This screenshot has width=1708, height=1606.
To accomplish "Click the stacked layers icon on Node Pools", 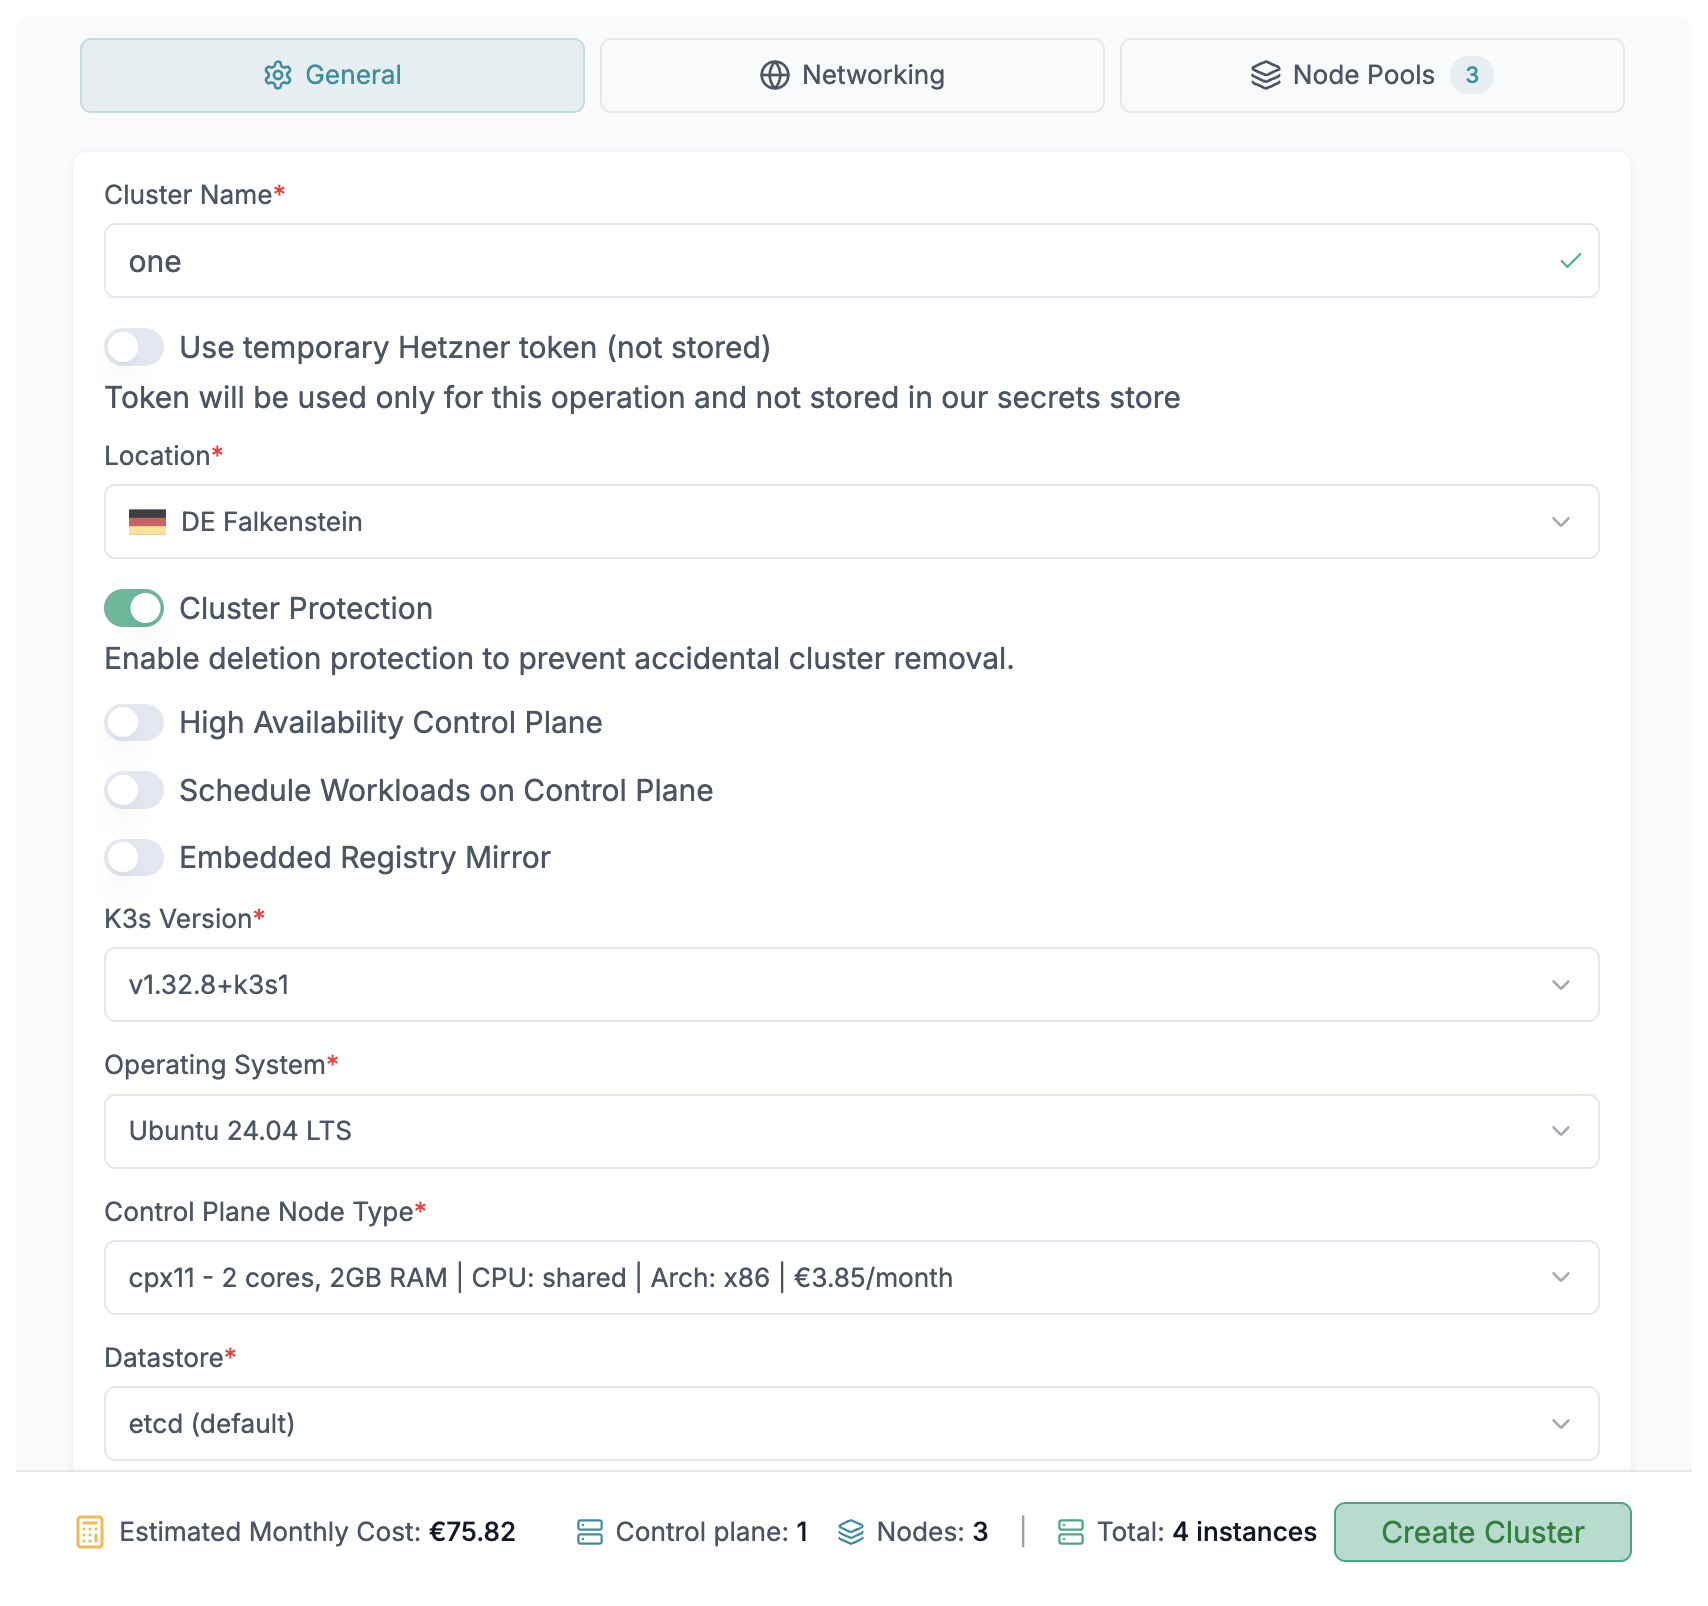I will pos(1265,75).
